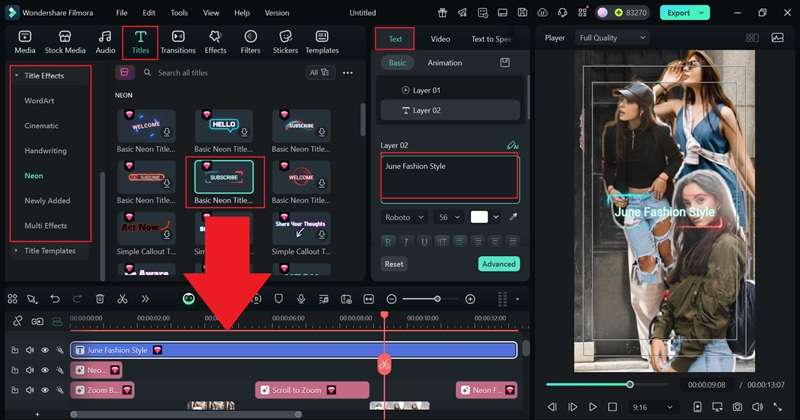
Task: Open the Stock Media library
Action: (x=65, y=42)
